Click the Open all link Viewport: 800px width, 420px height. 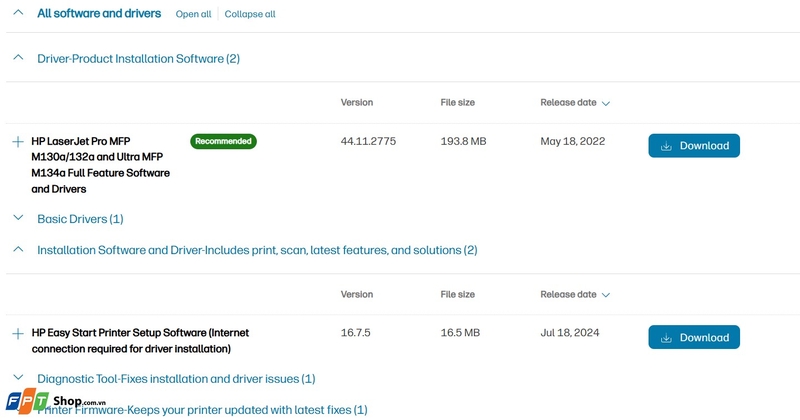click(193, 14)
